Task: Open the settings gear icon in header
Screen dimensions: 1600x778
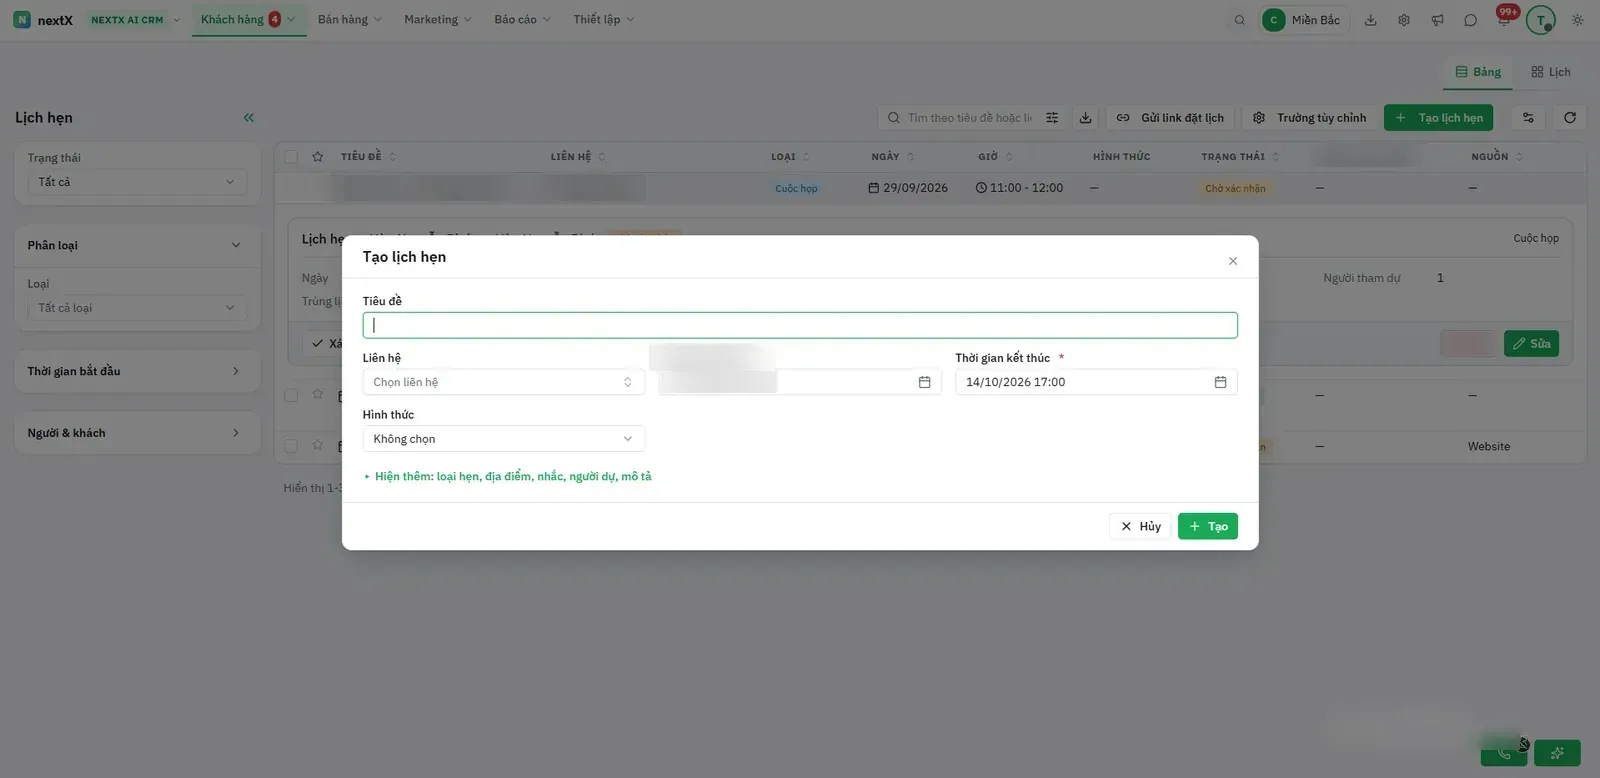Action: coord(1404,20)
